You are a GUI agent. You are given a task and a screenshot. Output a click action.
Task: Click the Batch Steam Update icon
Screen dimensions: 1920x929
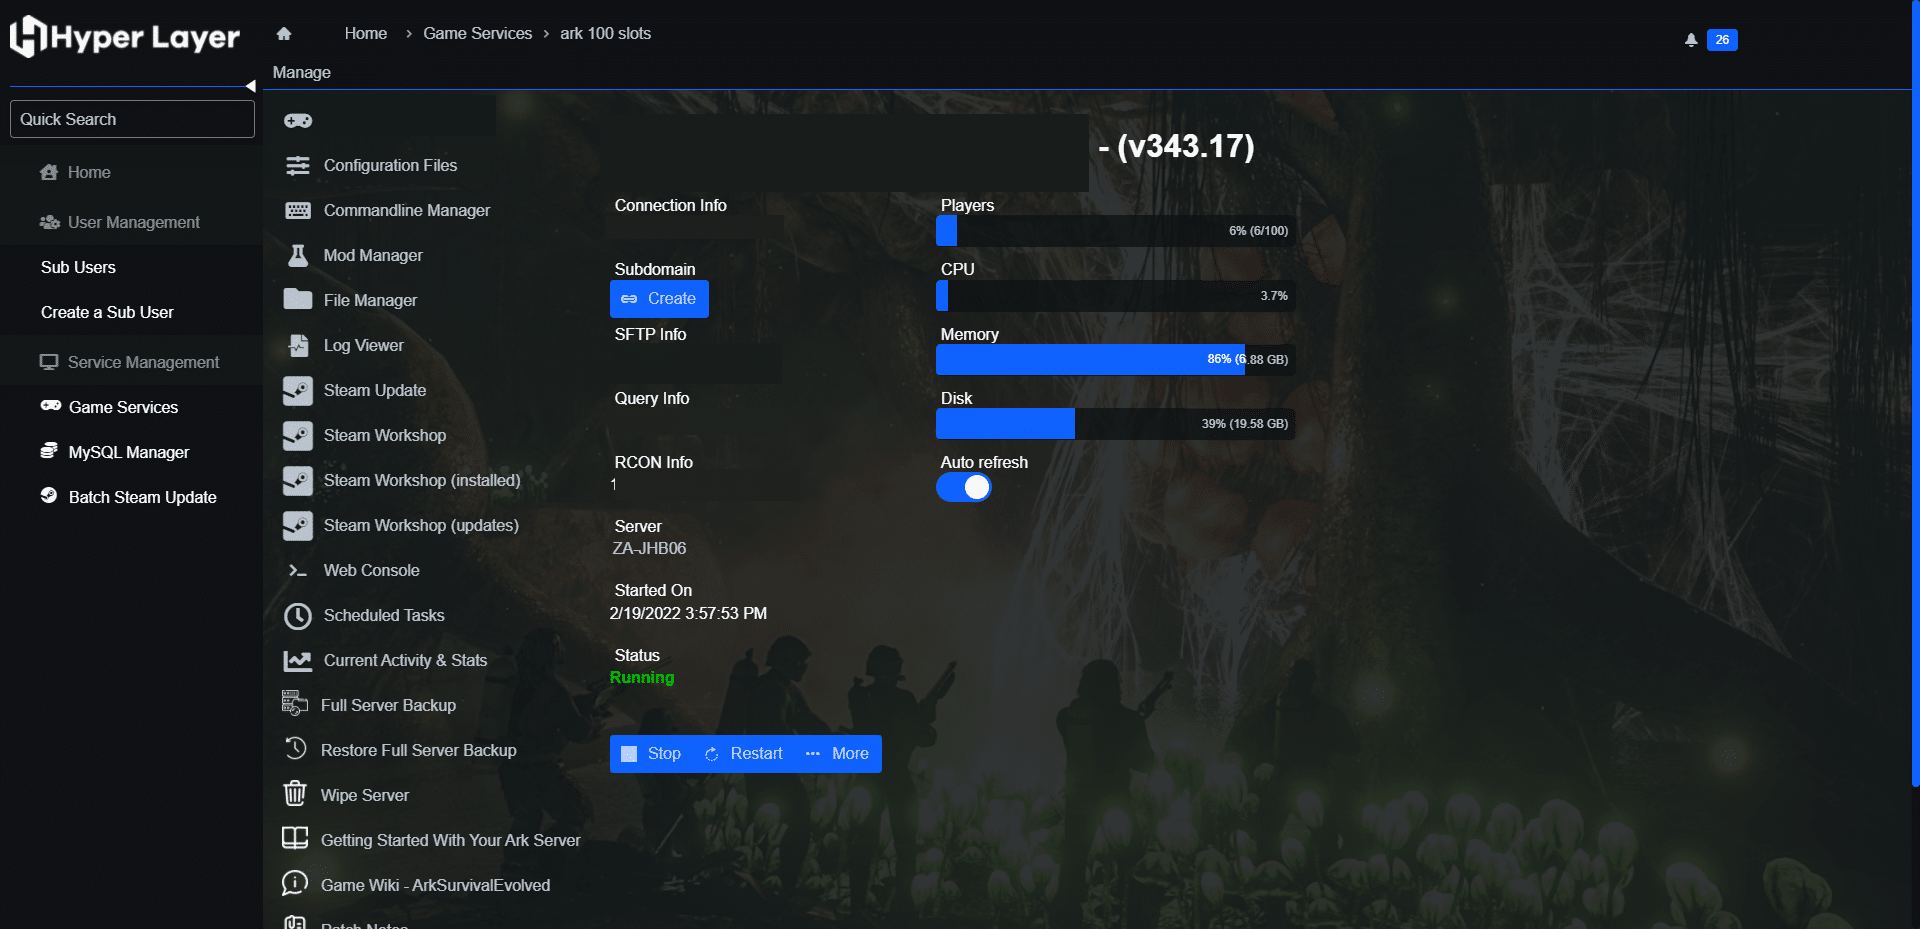pyautogui.click(x=49, y=496)
